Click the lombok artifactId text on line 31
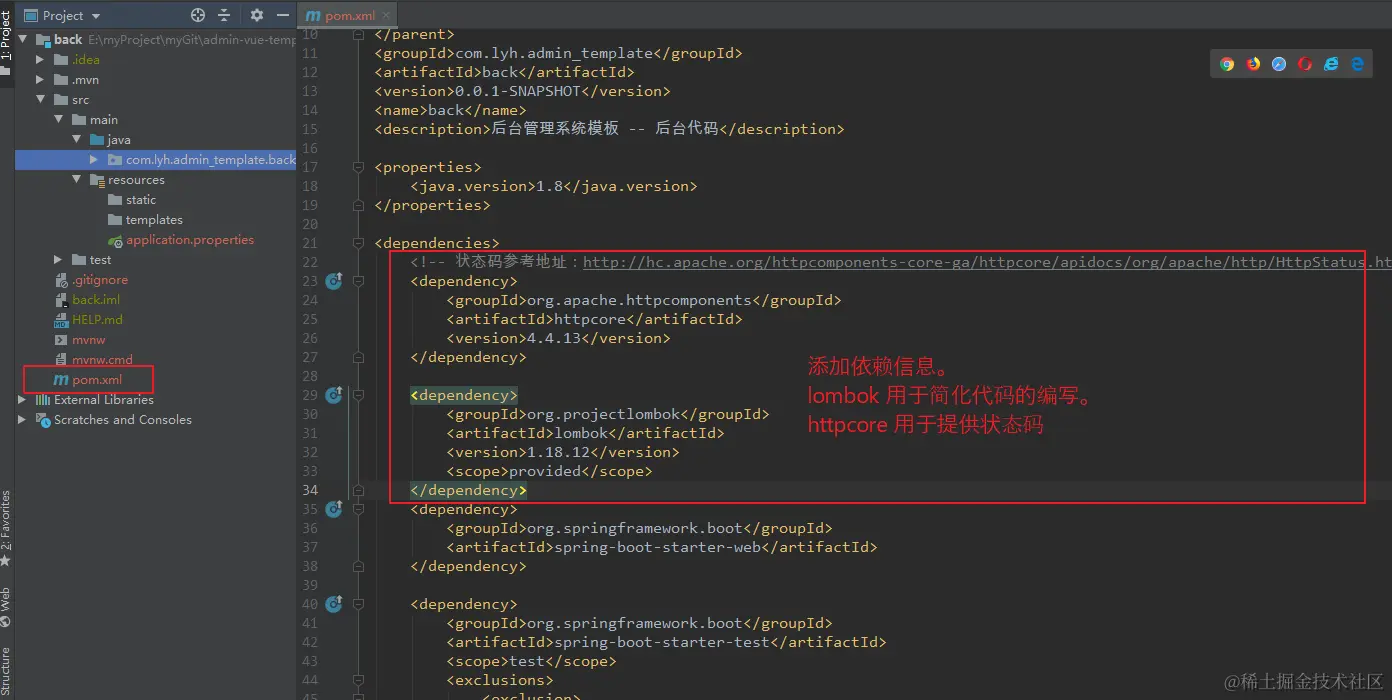The height and width of the screenshot is (700, 1392). [581, 433]
